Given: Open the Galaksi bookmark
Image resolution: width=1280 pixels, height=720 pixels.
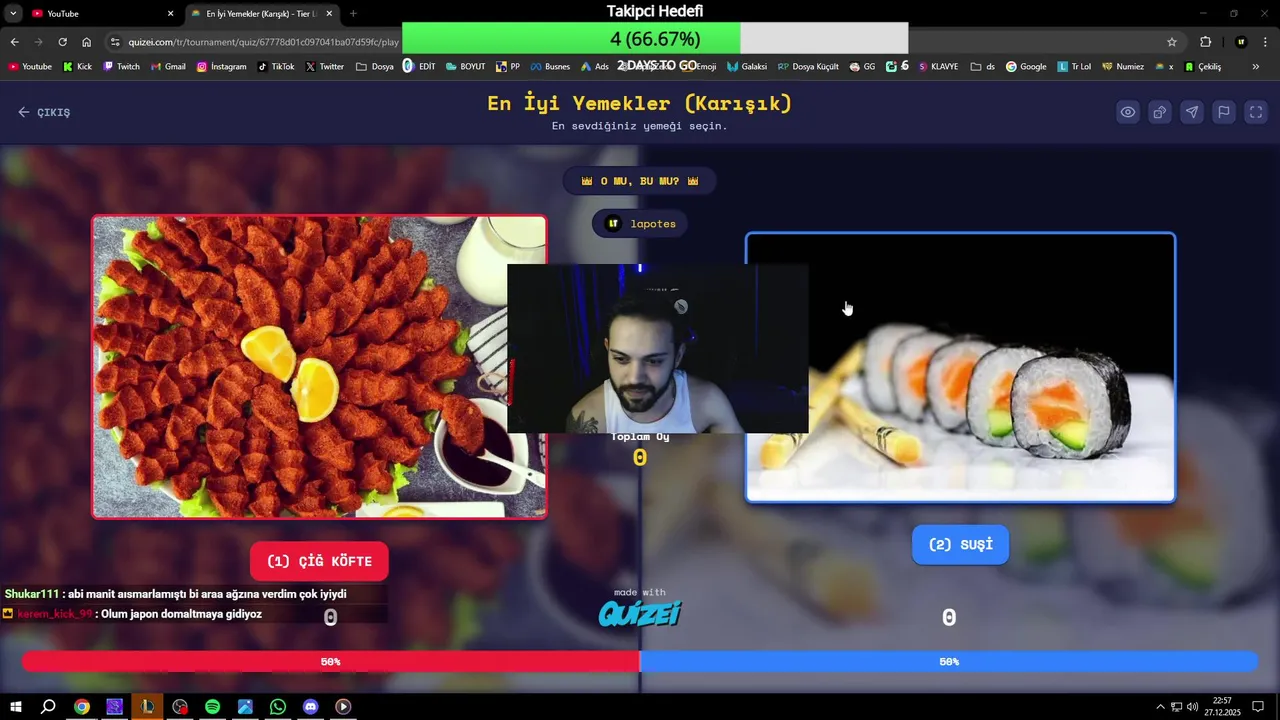Looking at the screenshot, I should 747,67.
